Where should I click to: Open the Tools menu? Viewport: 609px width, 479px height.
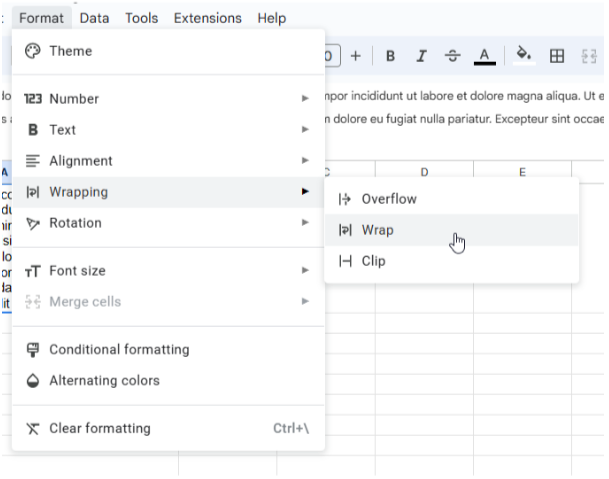pos(141,18)
